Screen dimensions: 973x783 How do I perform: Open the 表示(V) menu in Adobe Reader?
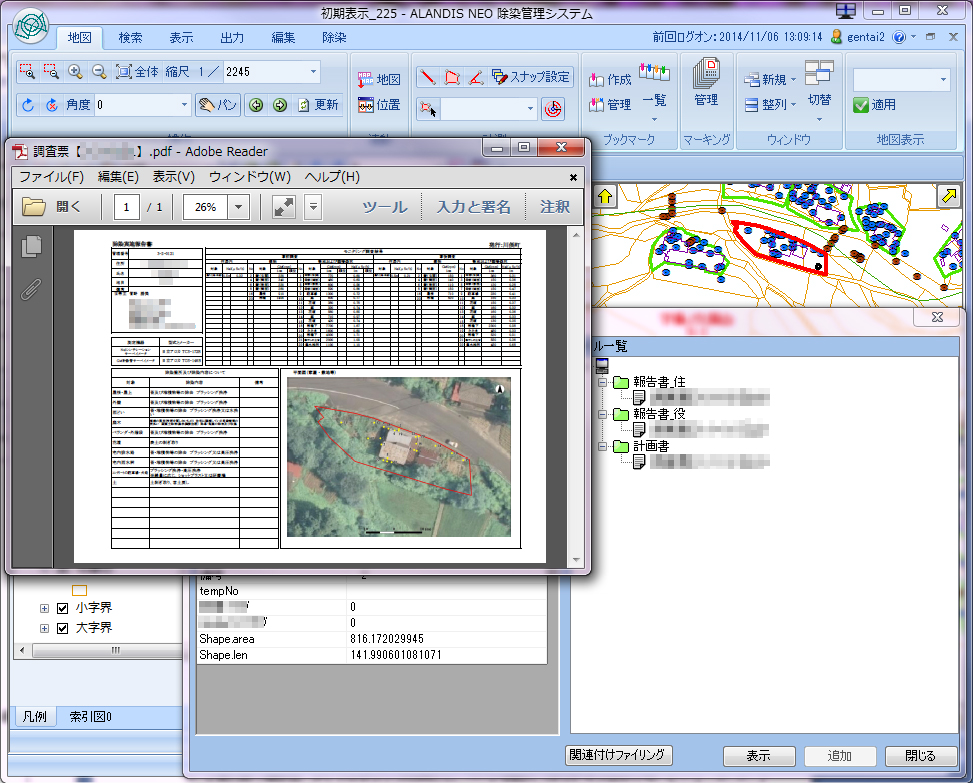[x=173, y=177]
